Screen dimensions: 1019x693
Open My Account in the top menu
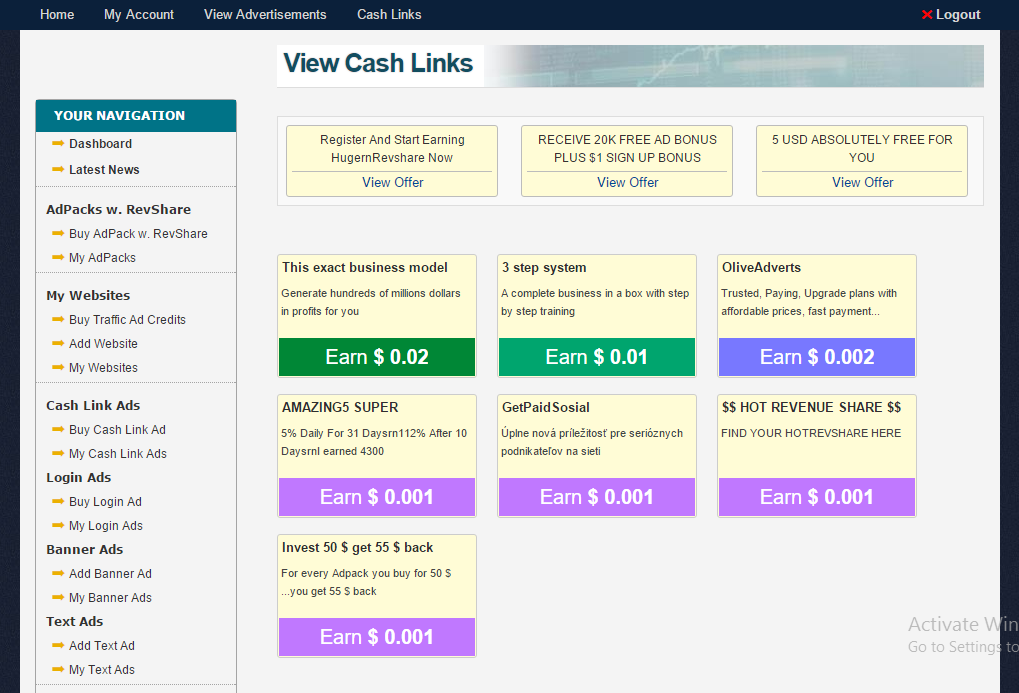pyautogui.click(x=139, y=14)
